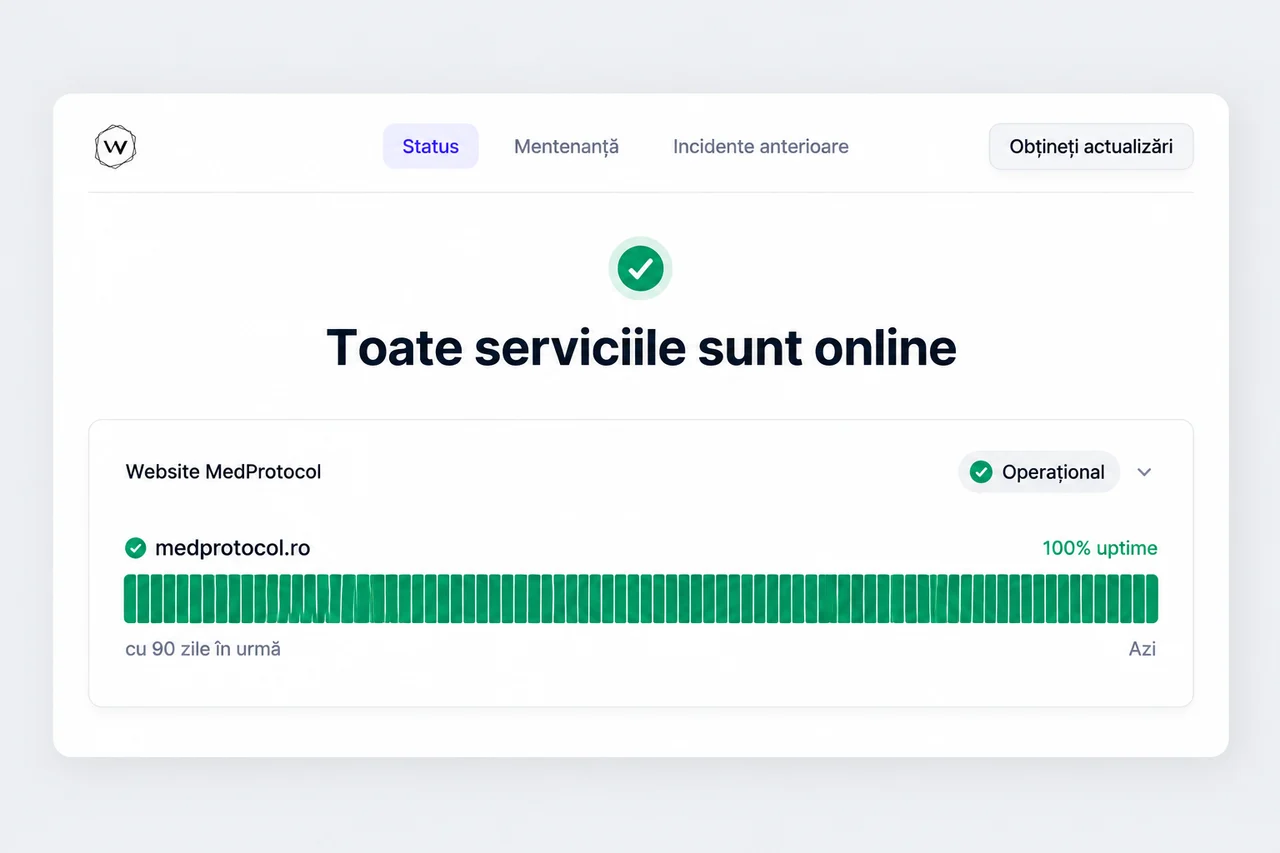Click the Toate serviciile sunt online heading
The image size is (1280, 853).
(641, 347)
